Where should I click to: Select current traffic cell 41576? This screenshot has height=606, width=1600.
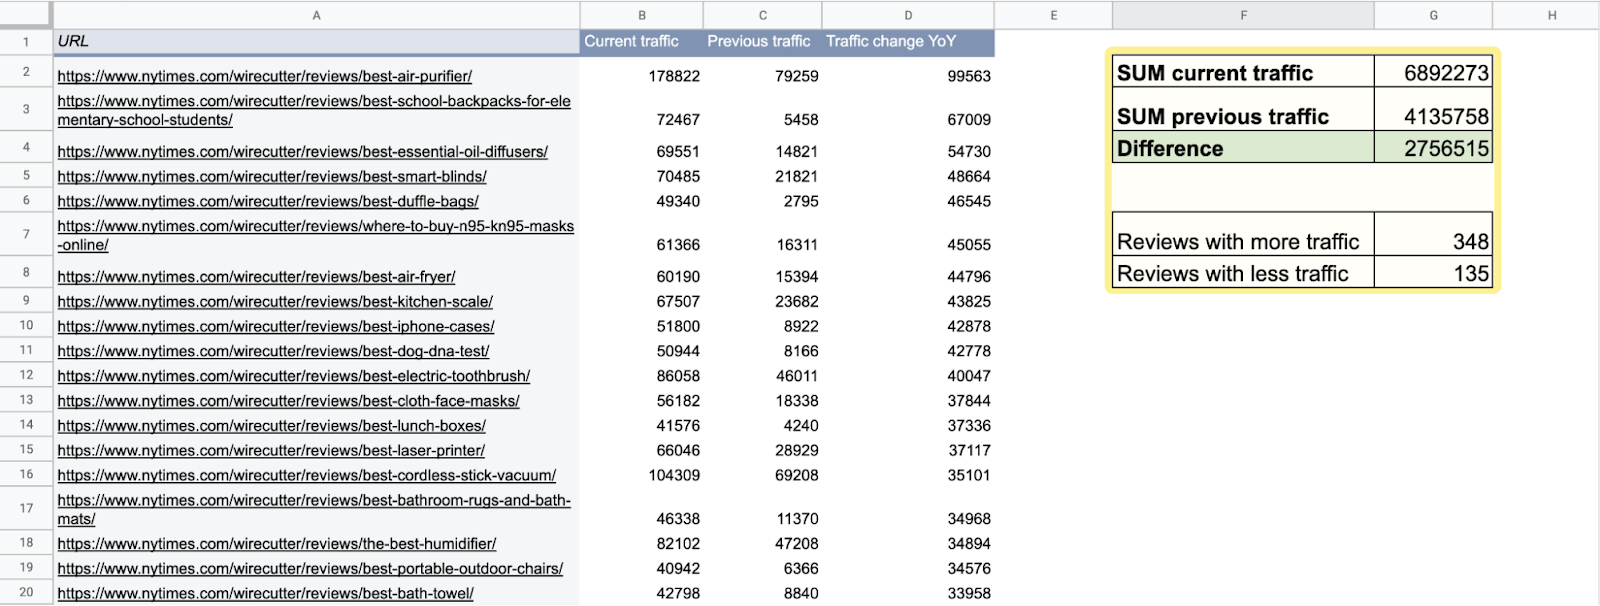(x=641, y=425)
